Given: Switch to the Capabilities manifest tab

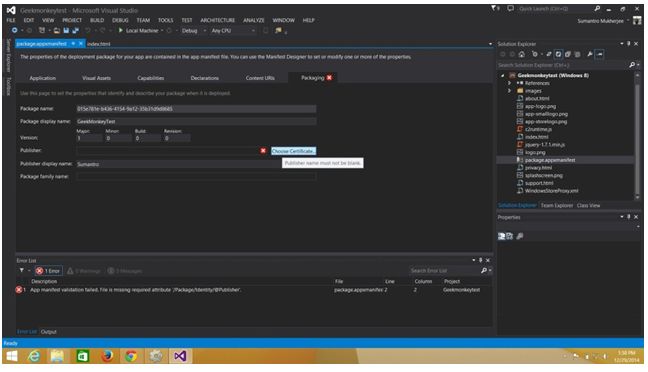Looking at the screenshot, I should (150, 78).
